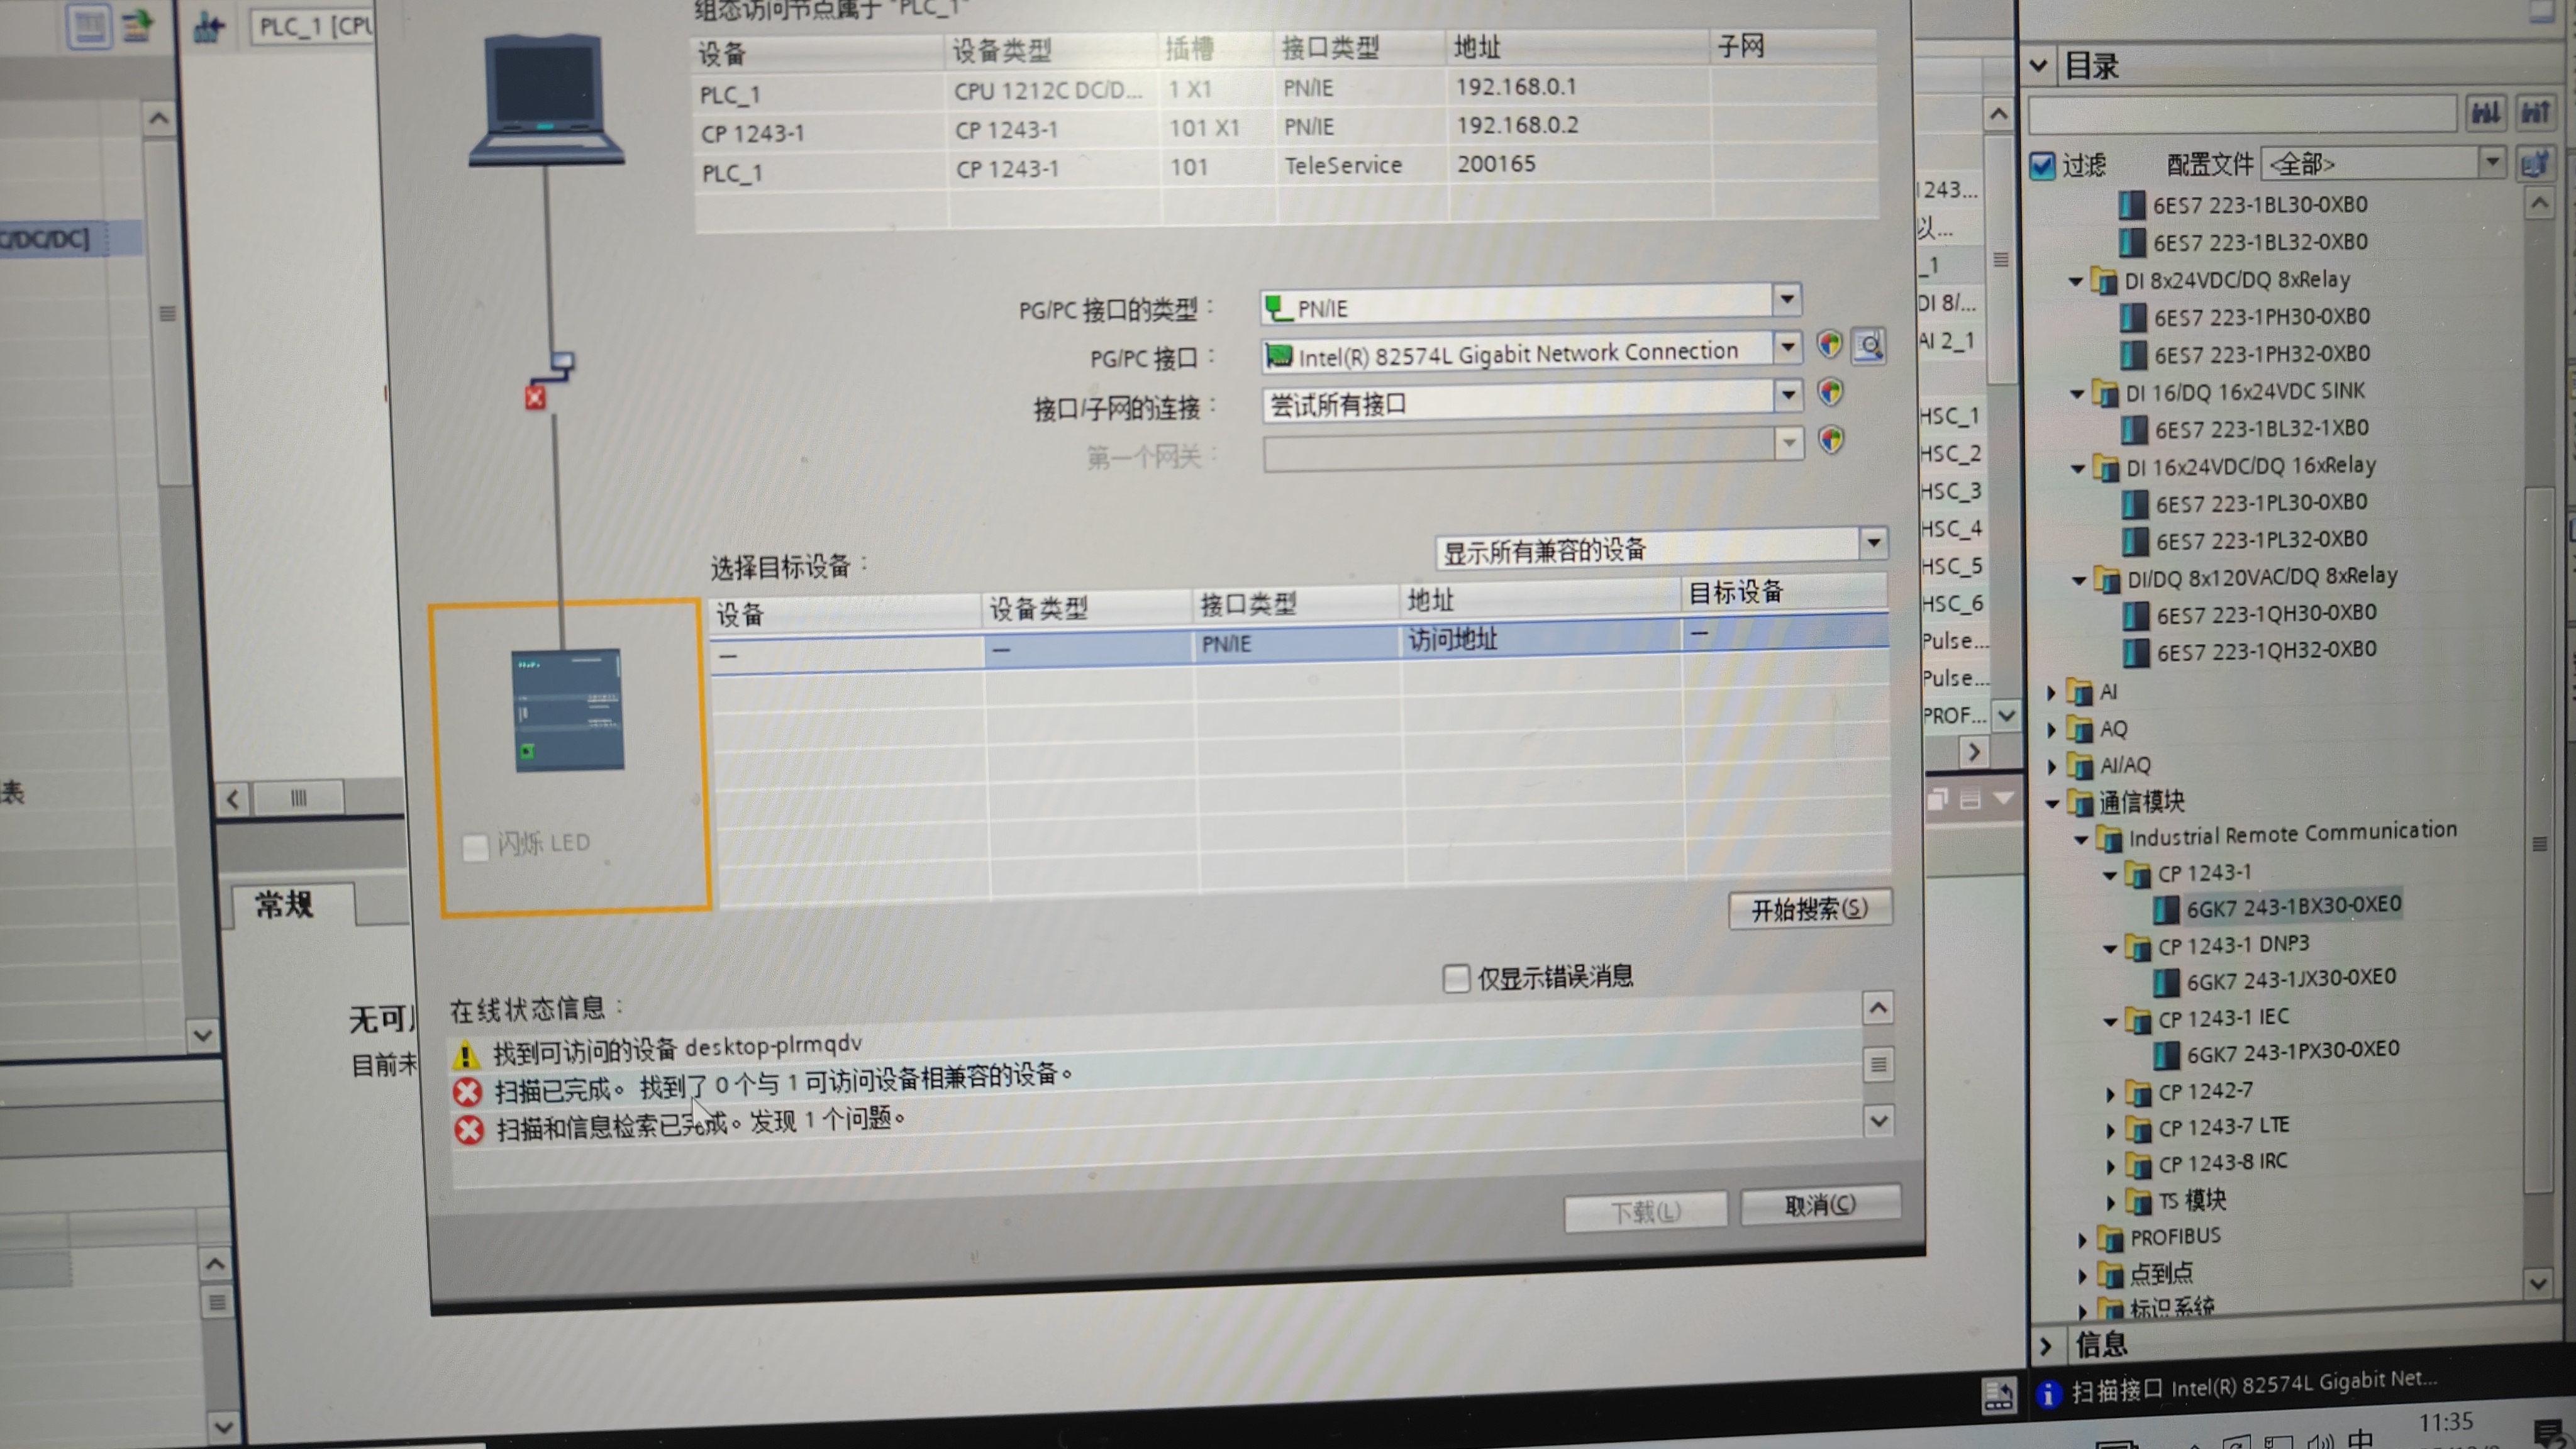Open the PG/PC interface type dropdown
Viewport: 2576px width, 1449px height.
coord(1786,299)
